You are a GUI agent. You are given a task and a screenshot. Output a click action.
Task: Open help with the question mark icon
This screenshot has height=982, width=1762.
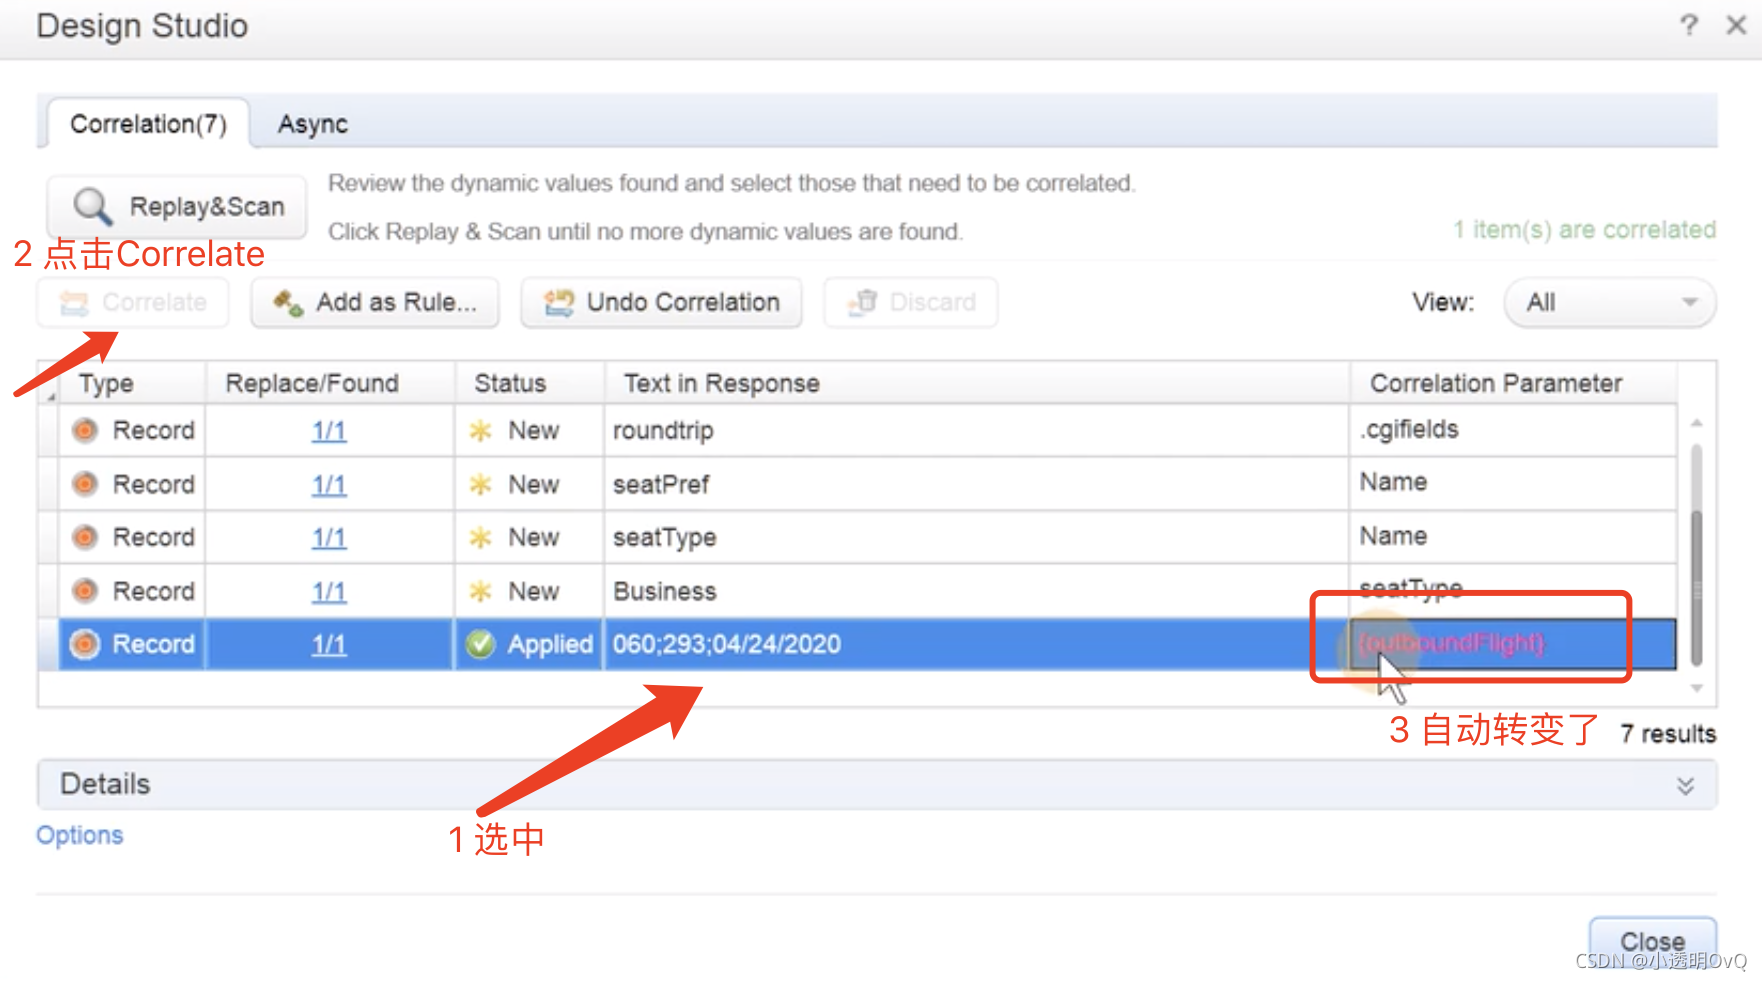(x=1689, y=25)
